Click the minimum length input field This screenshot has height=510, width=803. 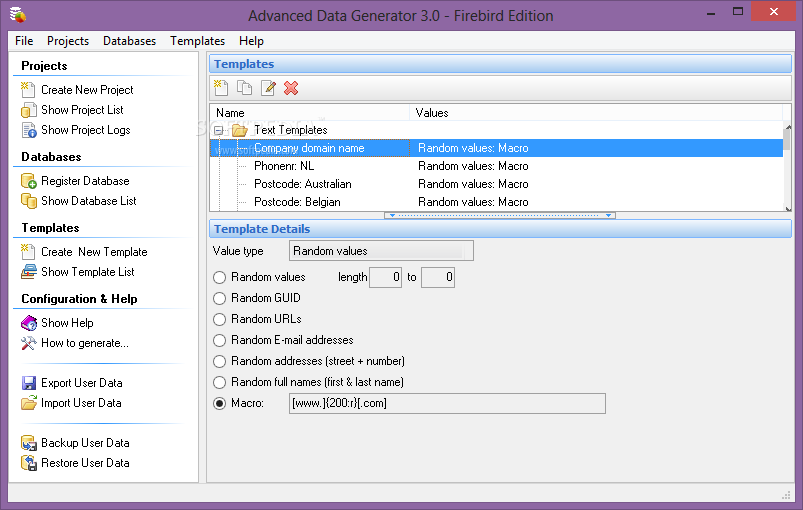pyautogui.click(x=385, y=277)
